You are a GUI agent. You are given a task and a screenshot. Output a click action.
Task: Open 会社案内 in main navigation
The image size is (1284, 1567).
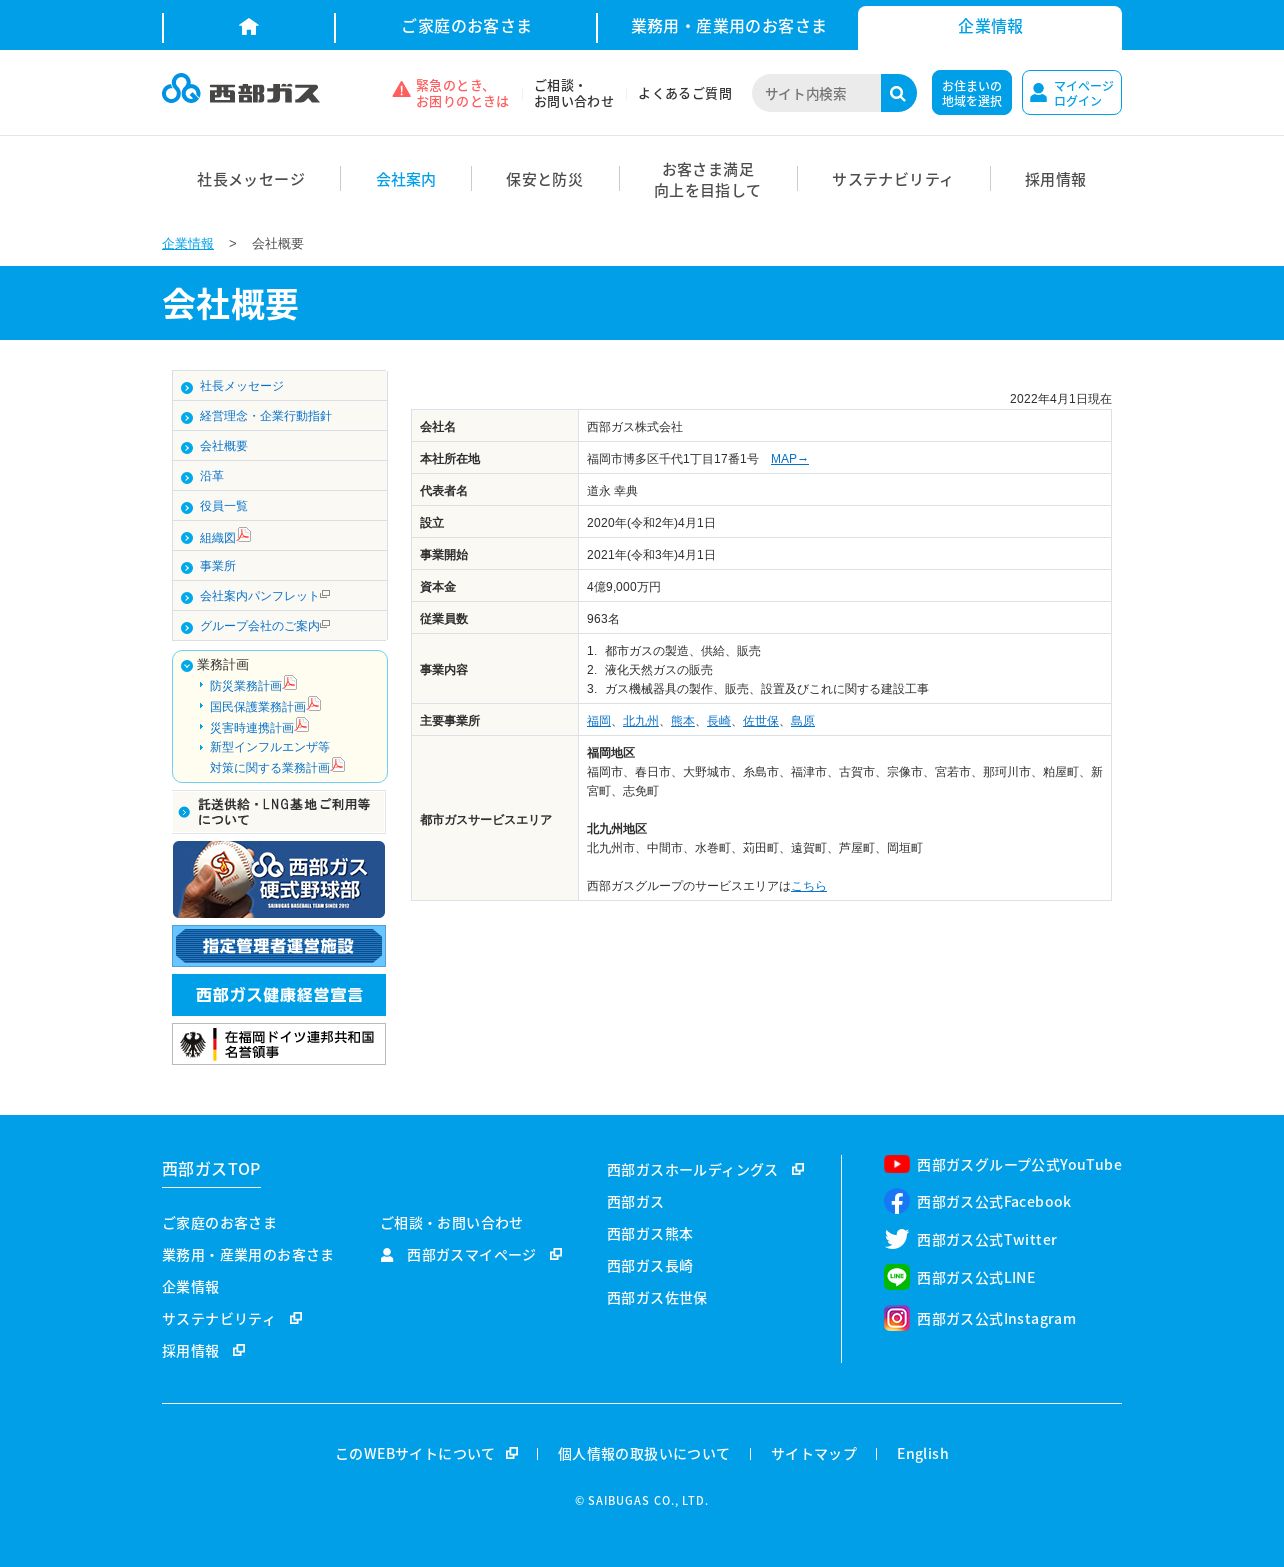(406, 179)
